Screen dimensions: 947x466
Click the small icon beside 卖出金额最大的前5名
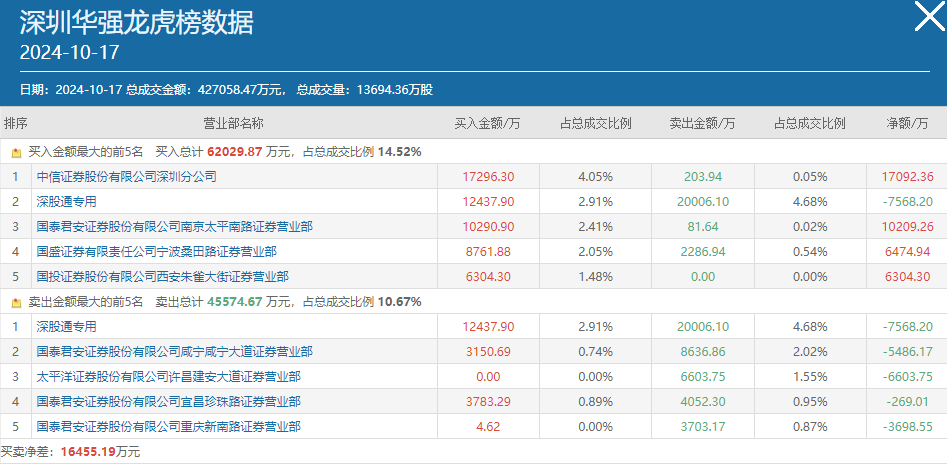(16, 302)
